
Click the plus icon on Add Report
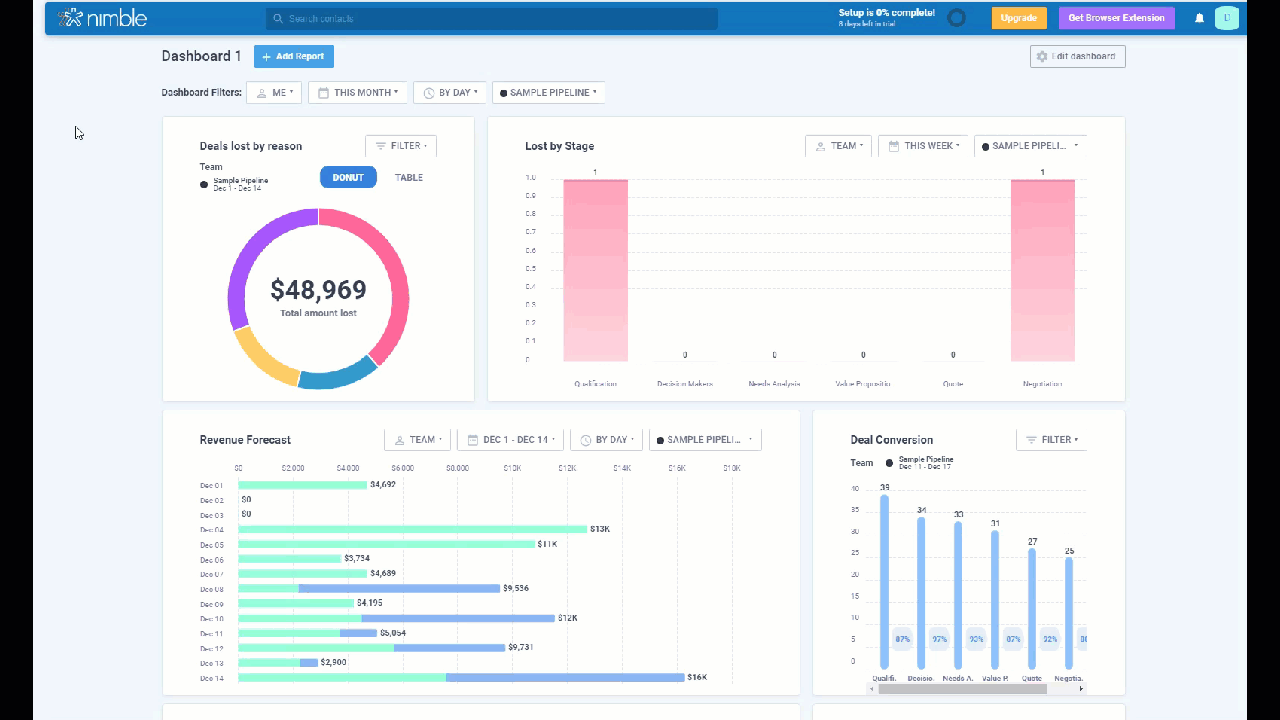tap(267, 57)
